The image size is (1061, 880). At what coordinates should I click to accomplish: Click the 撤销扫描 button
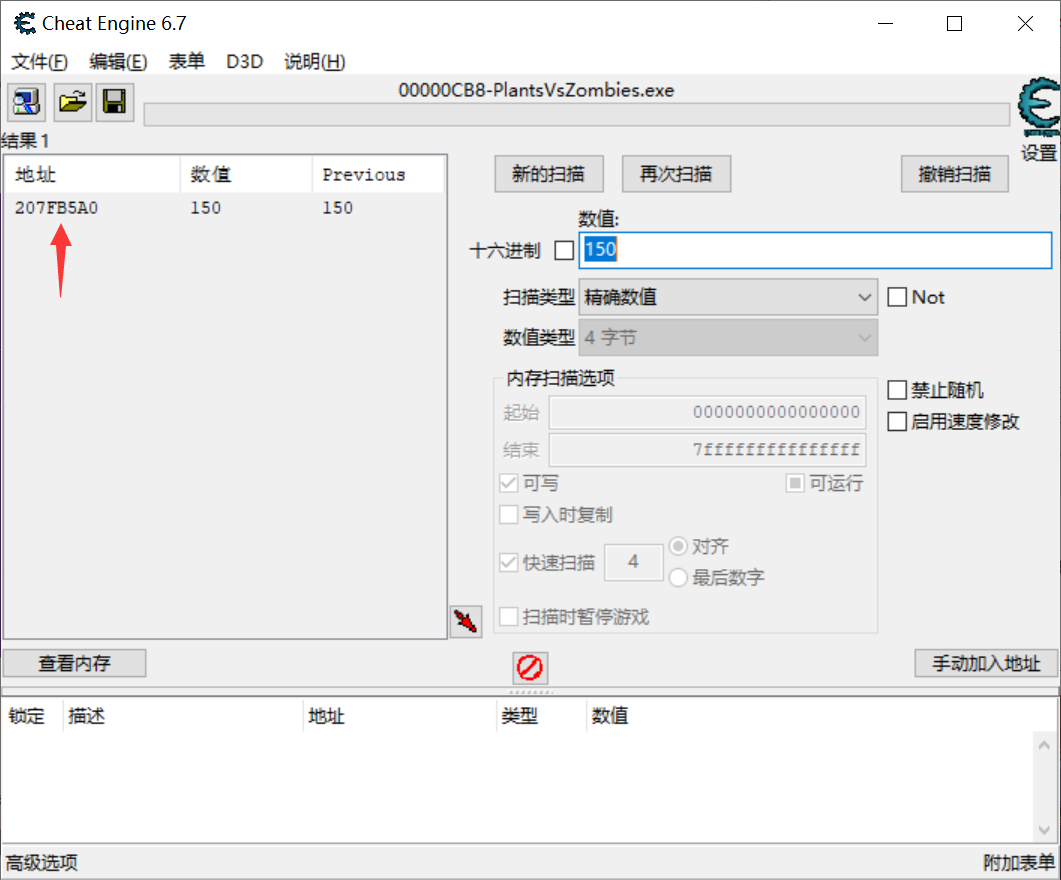(955, 175)
